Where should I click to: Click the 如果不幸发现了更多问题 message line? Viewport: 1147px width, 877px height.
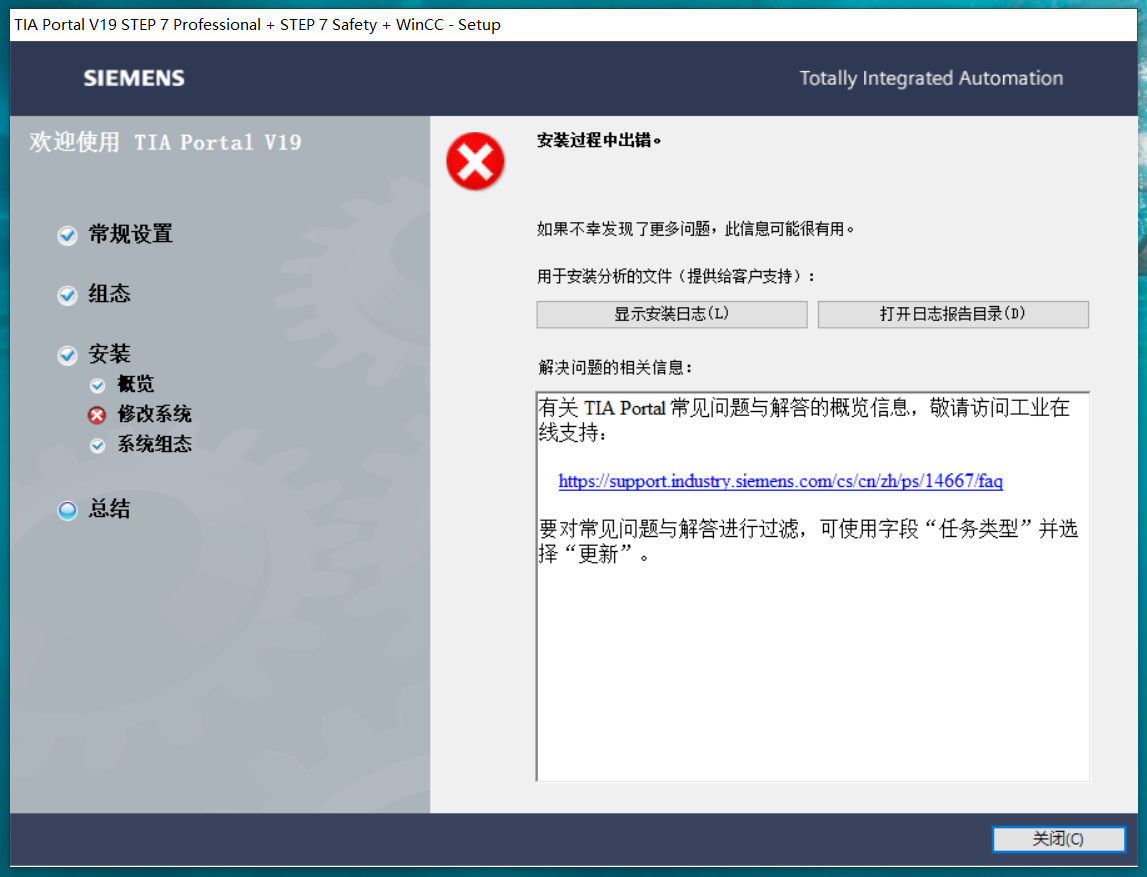696,229
